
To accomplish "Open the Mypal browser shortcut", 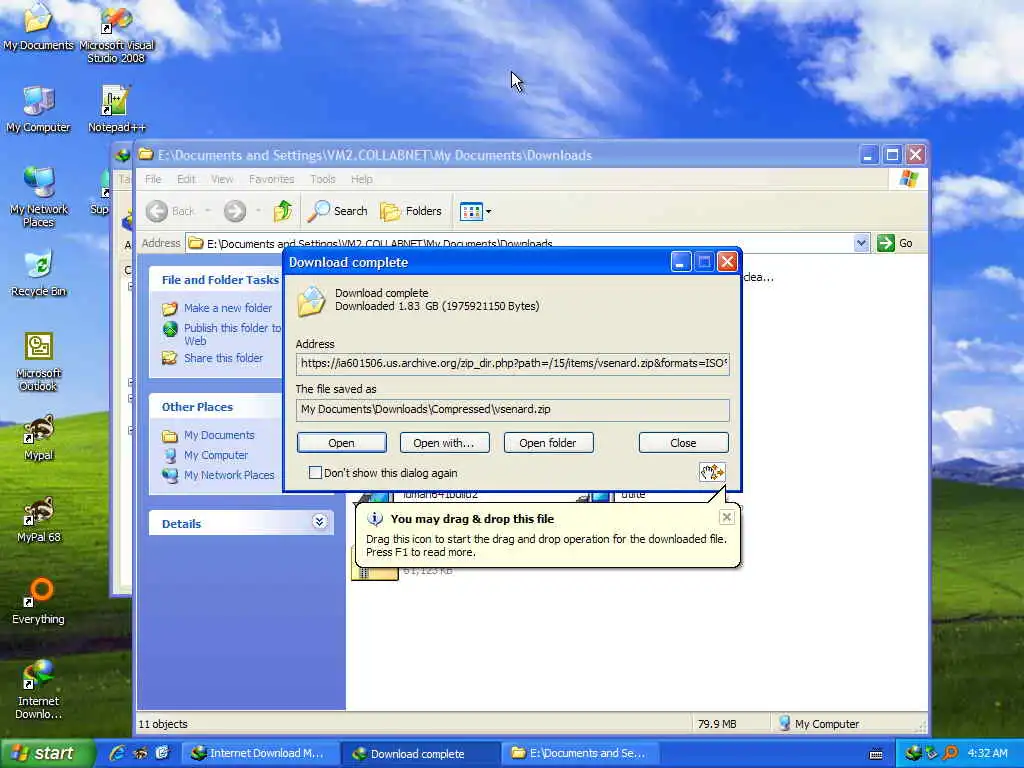I will tap(39, 438).
